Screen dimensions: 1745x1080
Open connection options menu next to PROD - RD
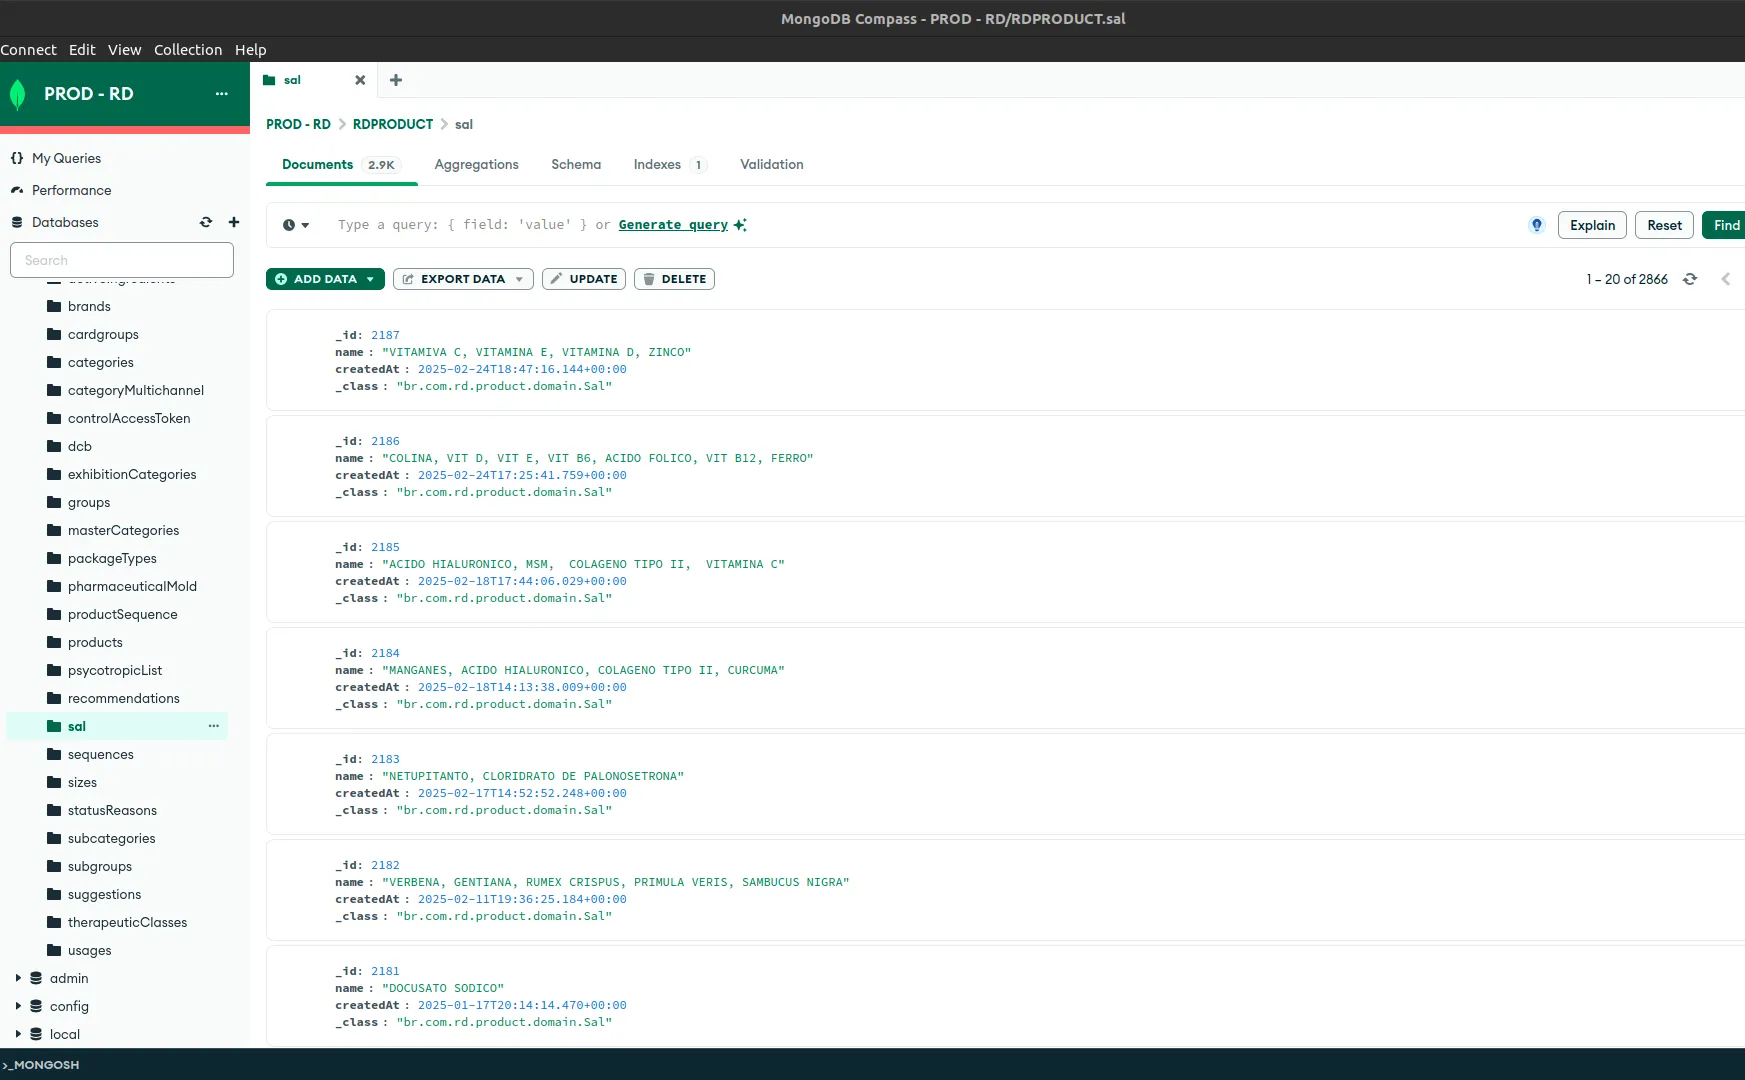point(222,94)
